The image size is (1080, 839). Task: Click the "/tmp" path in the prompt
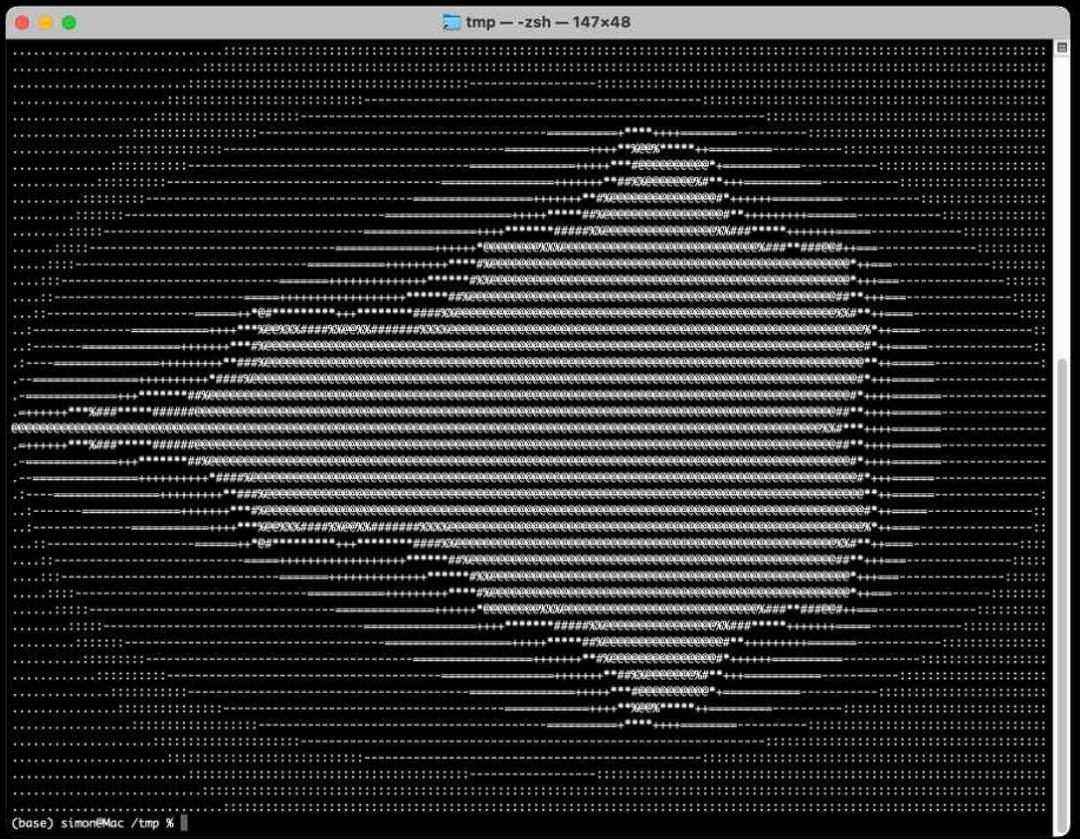(146, 822)
